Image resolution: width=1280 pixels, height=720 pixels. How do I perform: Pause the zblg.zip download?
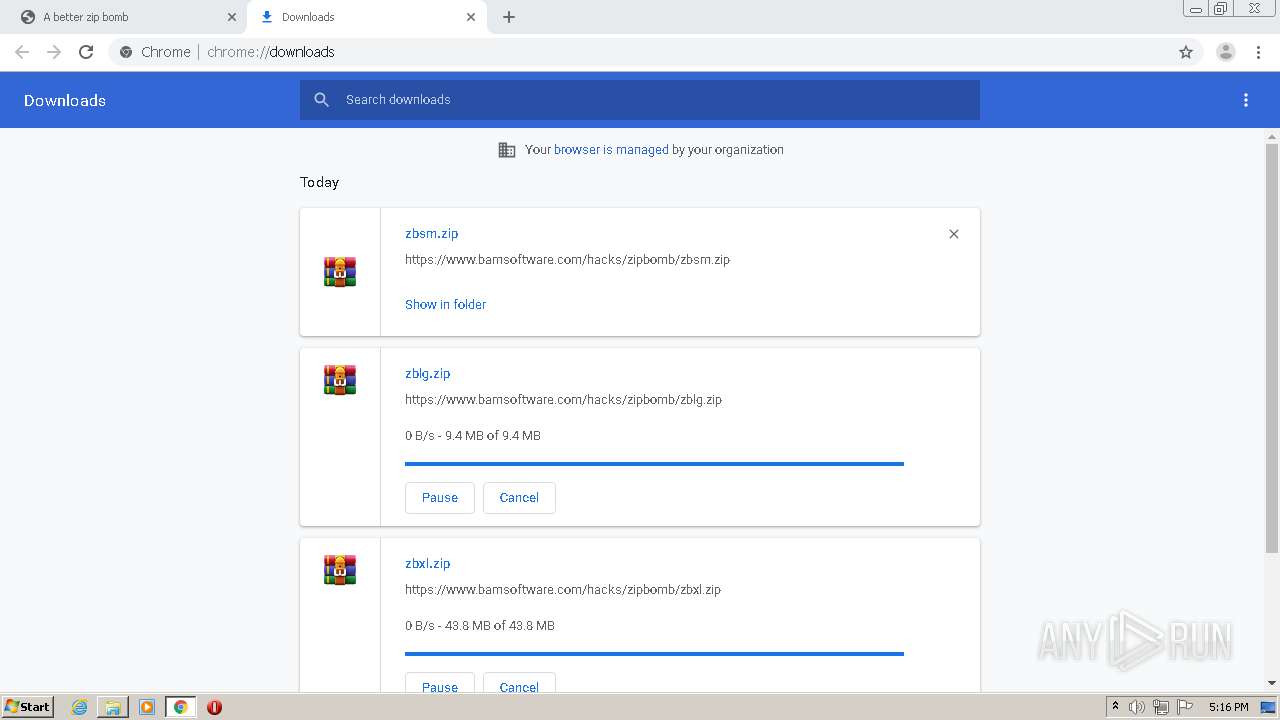[x=440, y=498]
